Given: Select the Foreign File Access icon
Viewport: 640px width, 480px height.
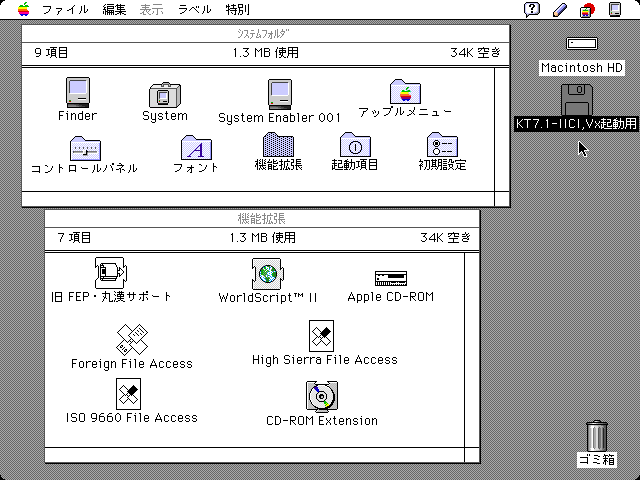Looking at the screenshot, I should pyautogui.click(x=132, y=340).
